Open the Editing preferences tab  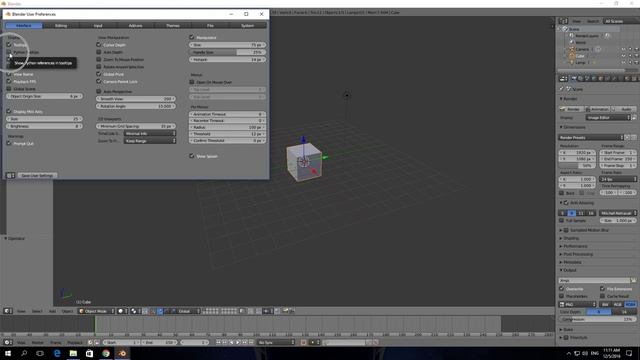(x=61, y=26)
